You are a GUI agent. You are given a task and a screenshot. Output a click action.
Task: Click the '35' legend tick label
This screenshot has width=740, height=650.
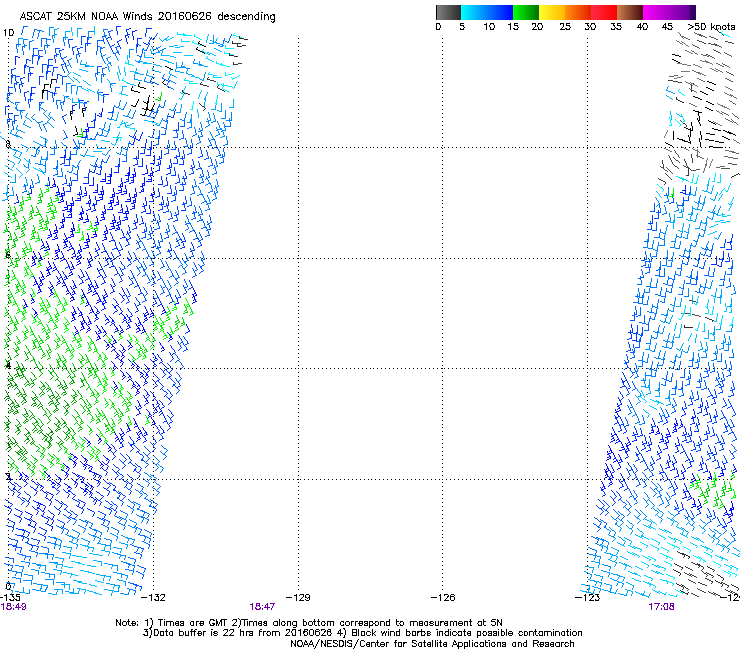tap(616, 27)
